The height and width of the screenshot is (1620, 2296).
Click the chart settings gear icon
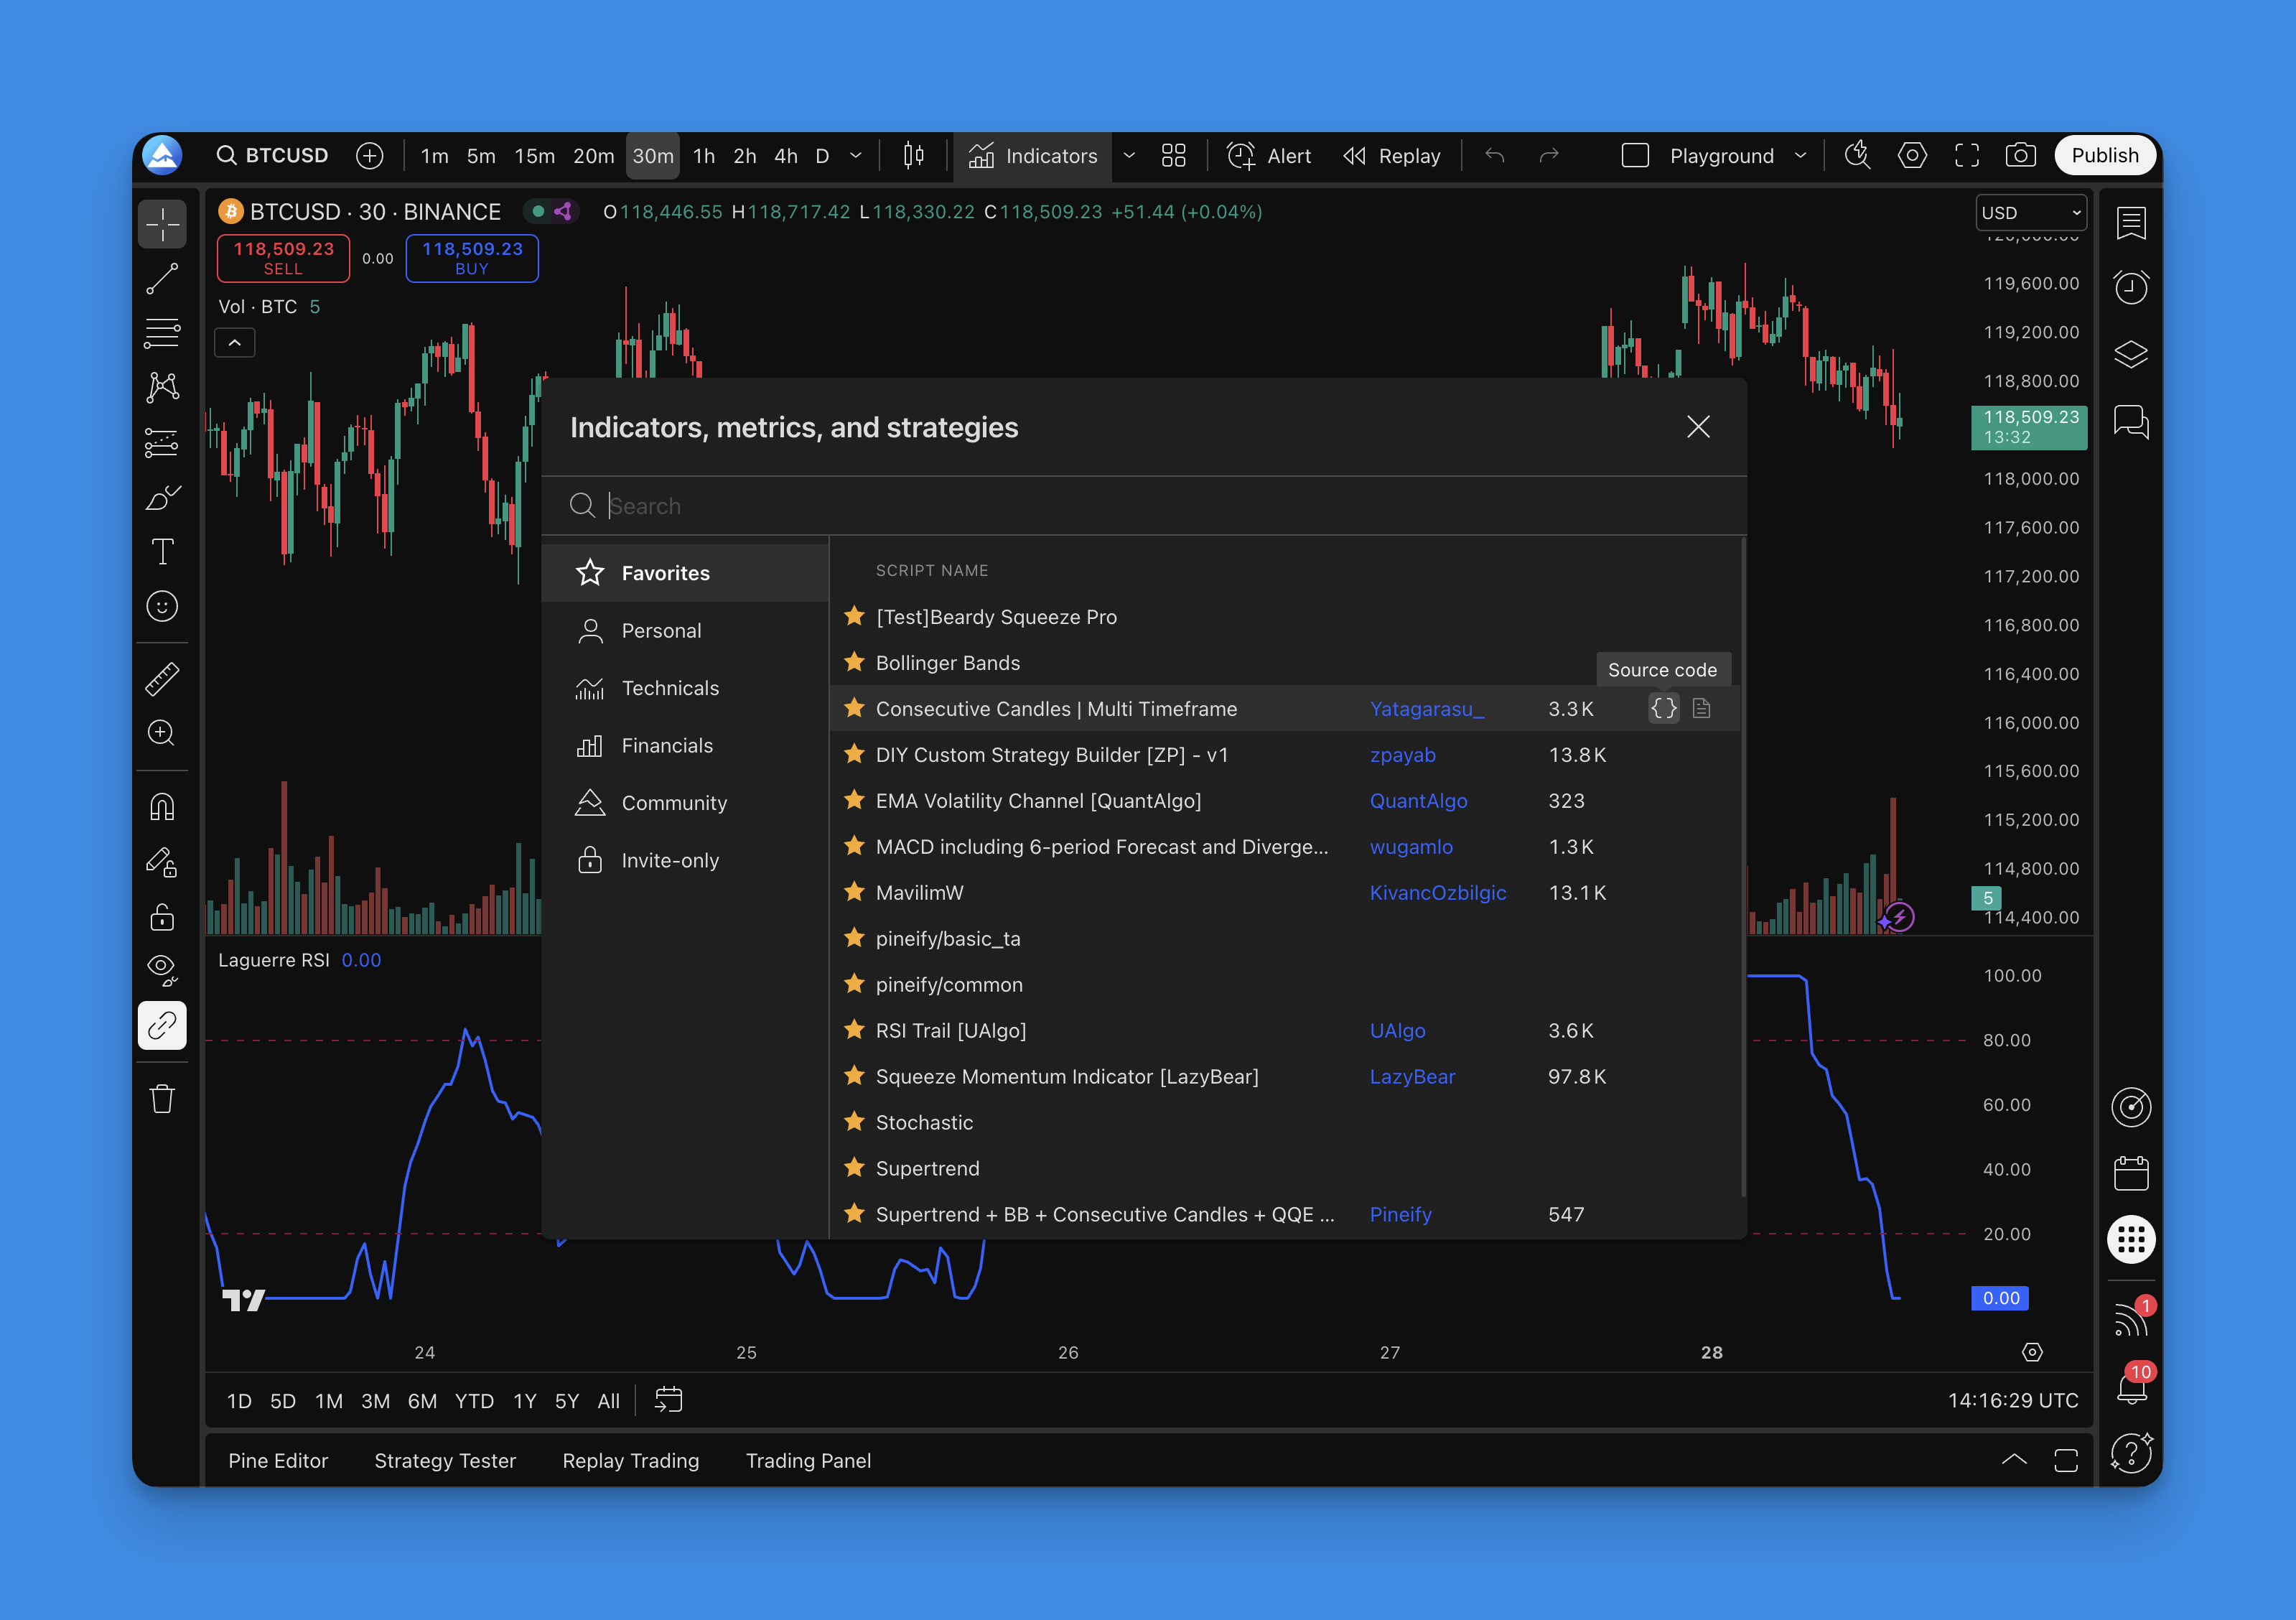click(1912, 156)
